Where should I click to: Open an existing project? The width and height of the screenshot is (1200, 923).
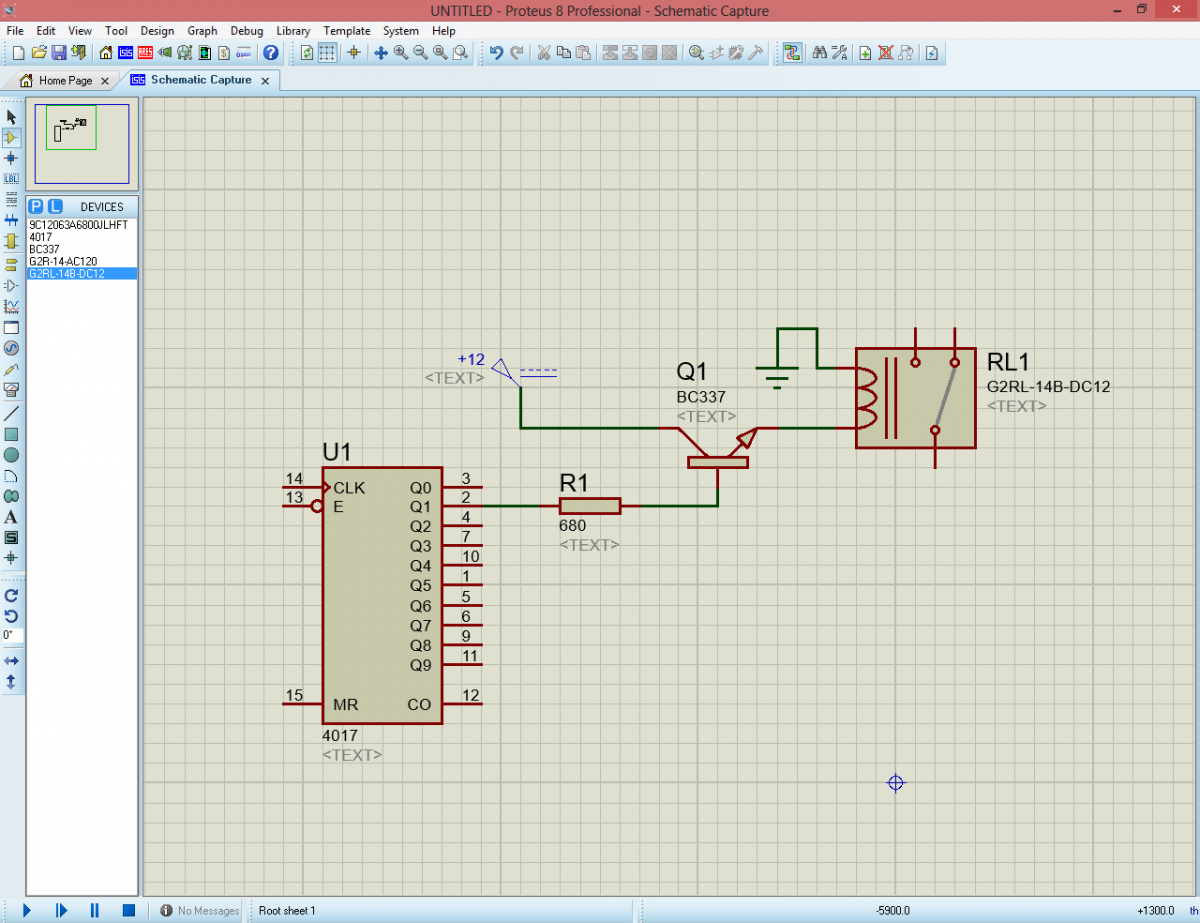39,53
